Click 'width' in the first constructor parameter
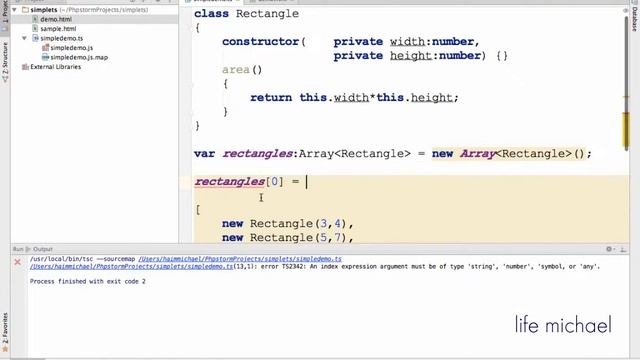 coord(407,42)
